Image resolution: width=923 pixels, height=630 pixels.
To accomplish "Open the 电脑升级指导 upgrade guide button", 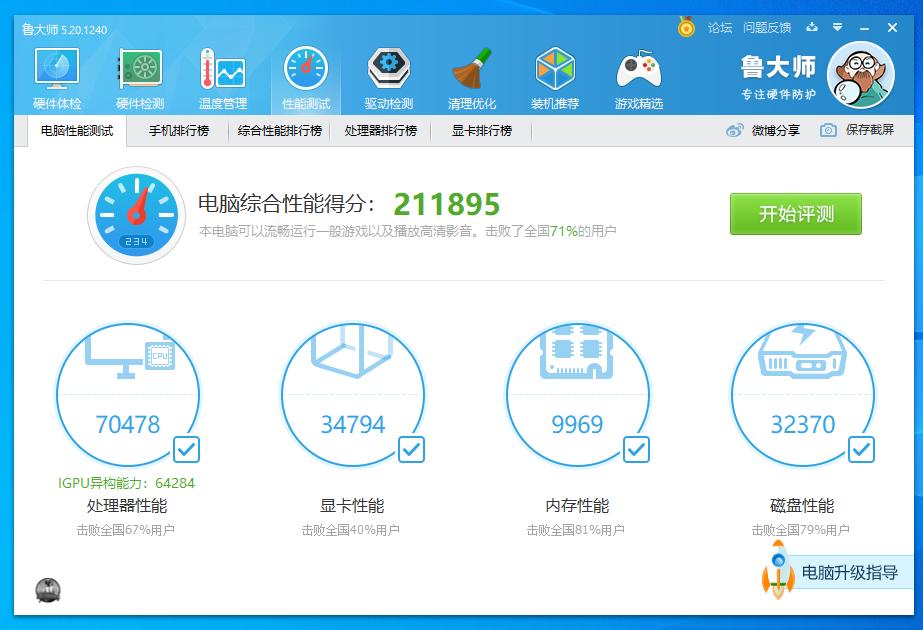I will pos(849,572).
